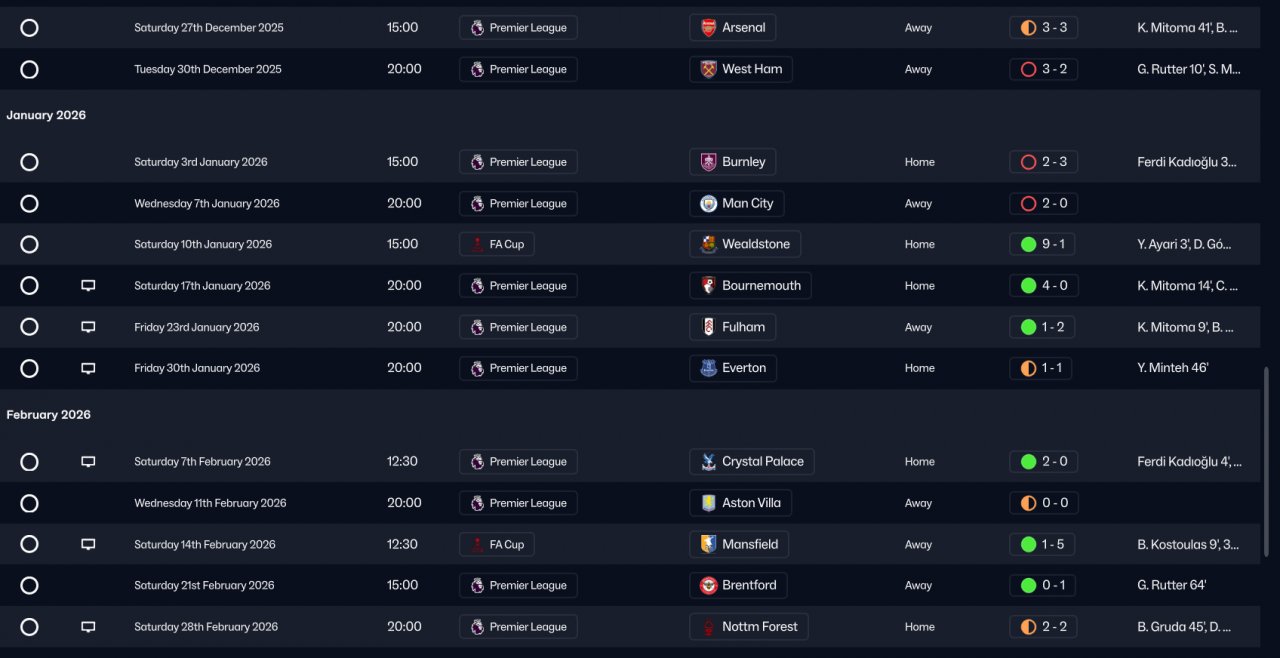Click the TV icon on the Bournemouth fixture
Image resolution: width=1280 pixels, height=658 pixels.
(x=88, y=286)
